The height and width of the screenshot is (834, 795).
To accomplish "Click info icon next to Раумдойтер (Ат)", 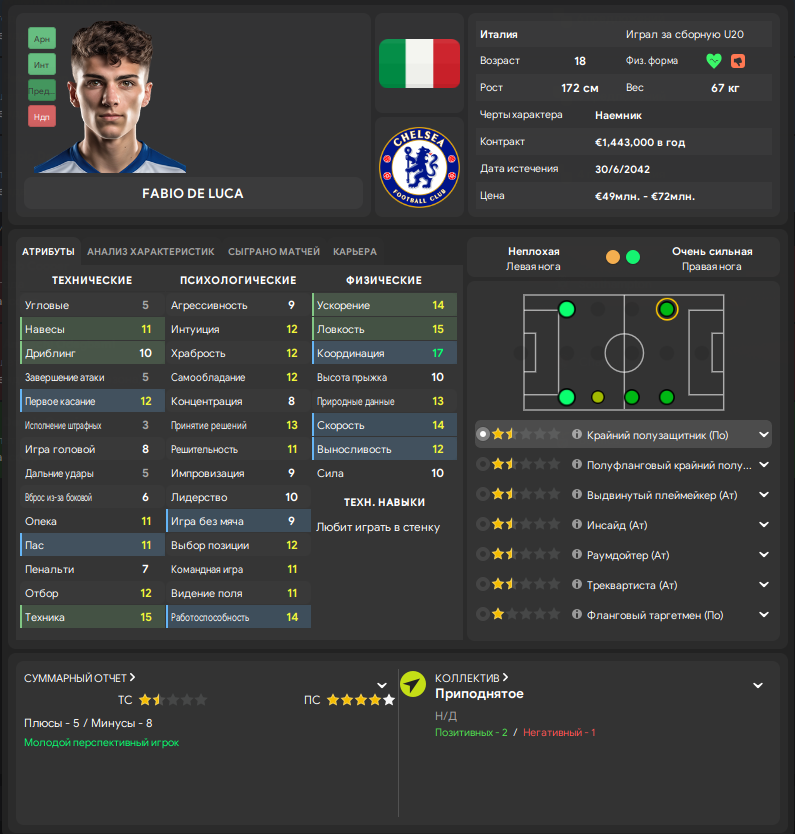I will click(577, 554).
